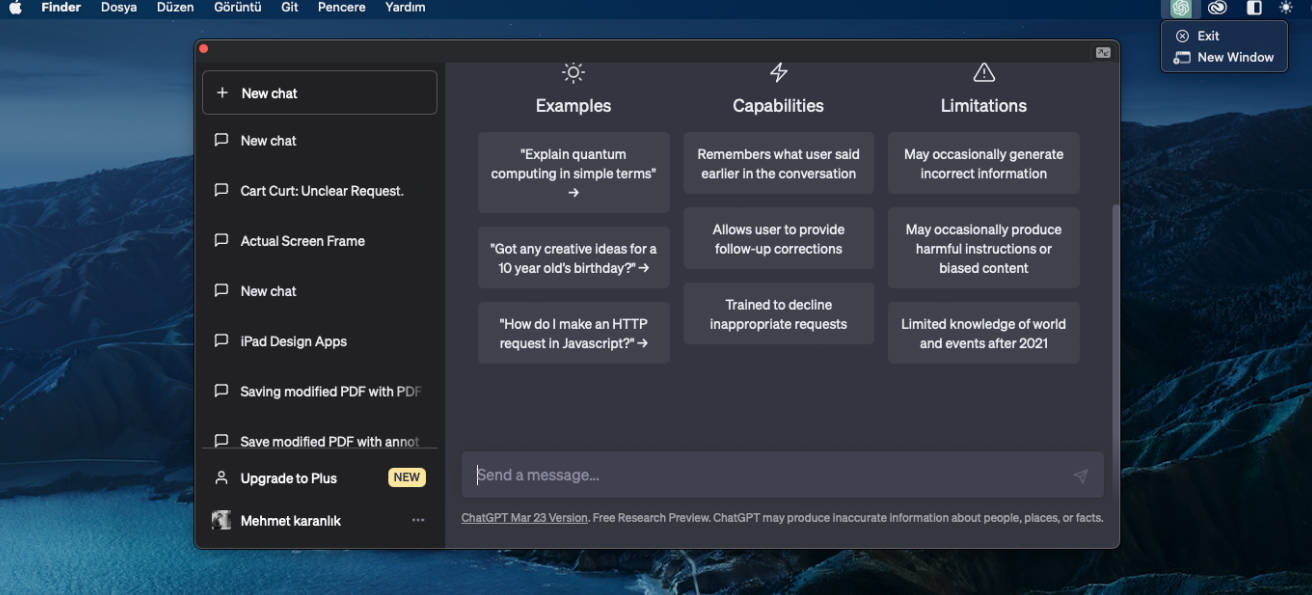Click the split-panel icon in the menu bar

pyautogui.click(x=1254, y=8)
